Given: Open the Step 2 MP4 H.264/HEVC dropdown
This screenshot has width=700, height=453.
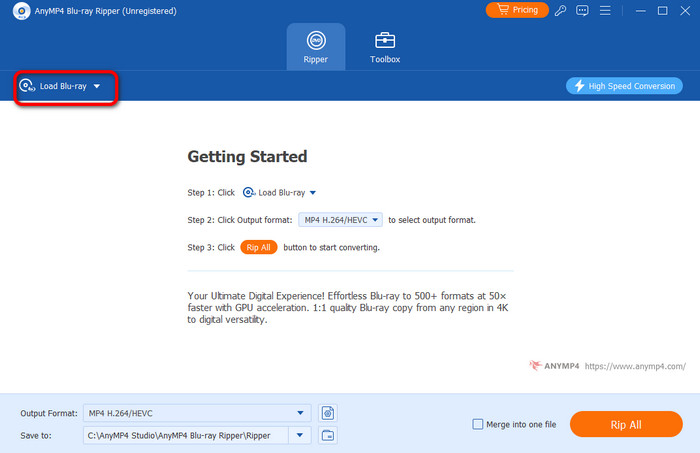Looking at the screenshot, I should pos(340,220).
